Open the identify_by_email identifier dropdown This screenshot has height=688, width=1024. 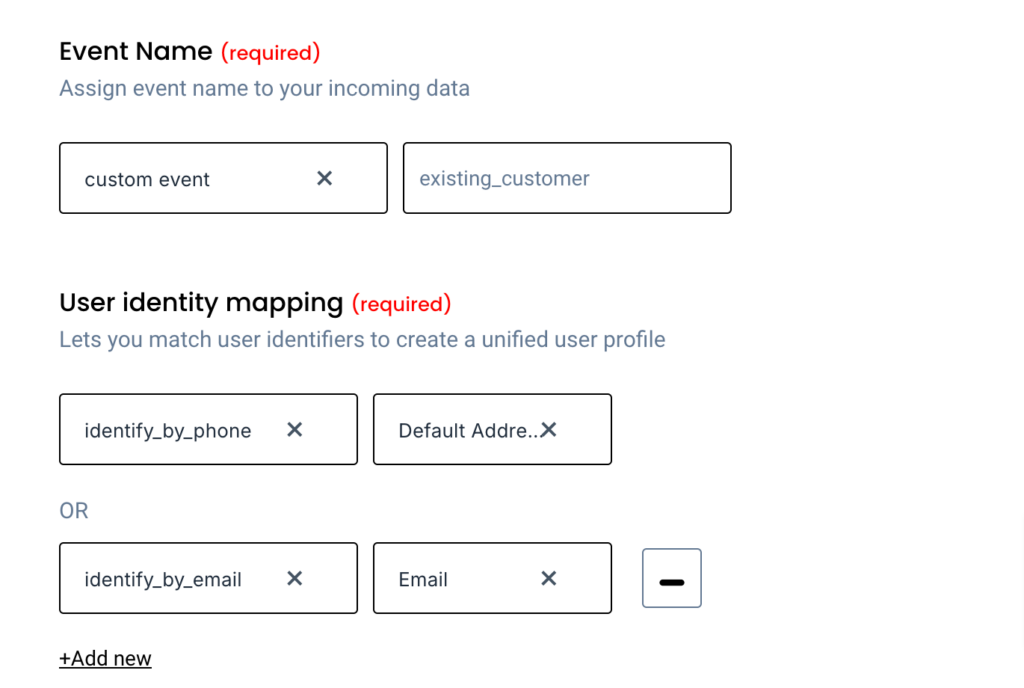163,579
